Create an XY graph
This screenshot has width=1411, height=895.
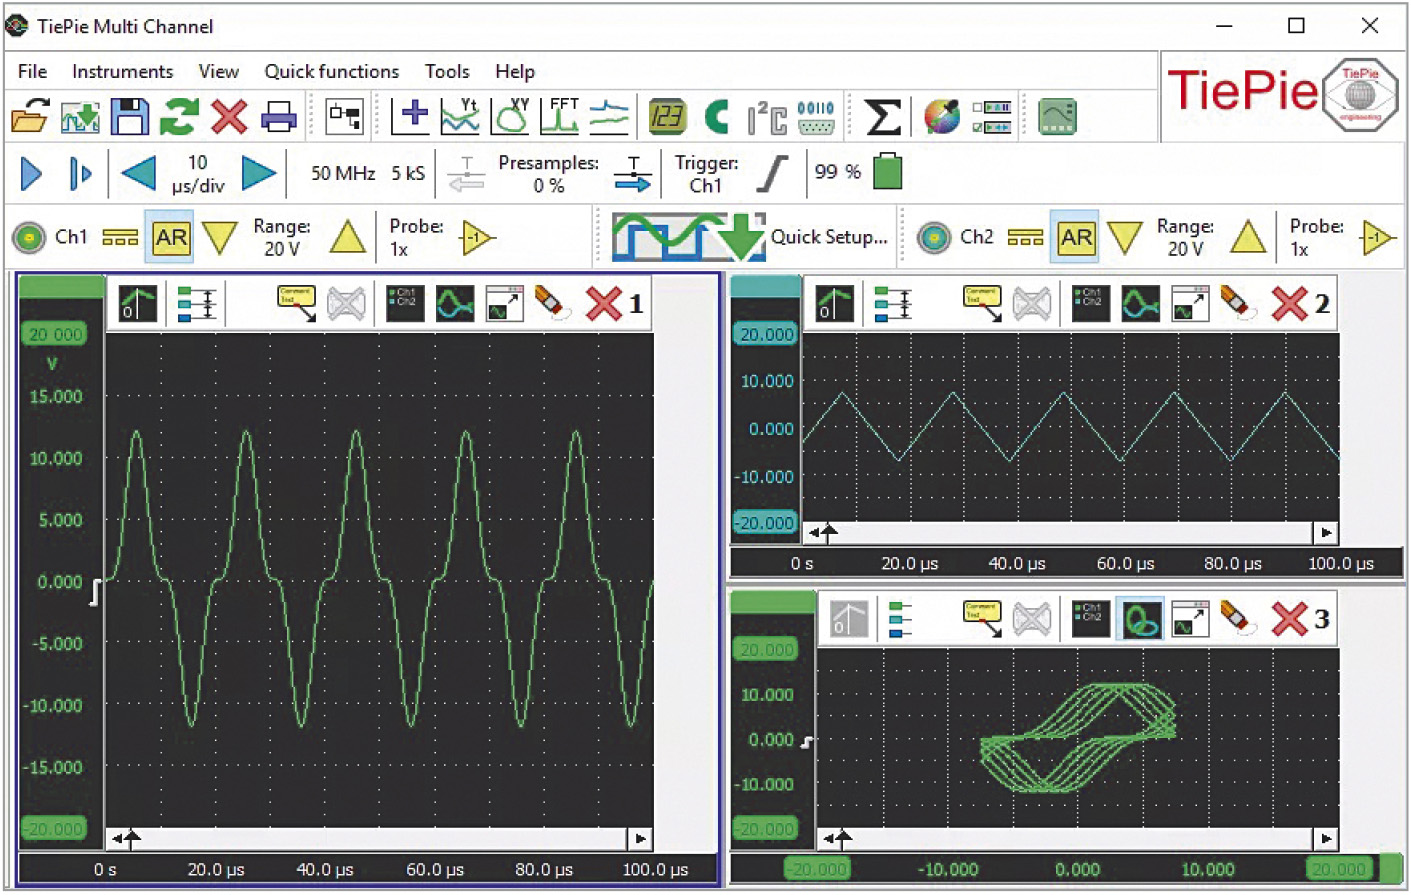(x=511, y=116)
